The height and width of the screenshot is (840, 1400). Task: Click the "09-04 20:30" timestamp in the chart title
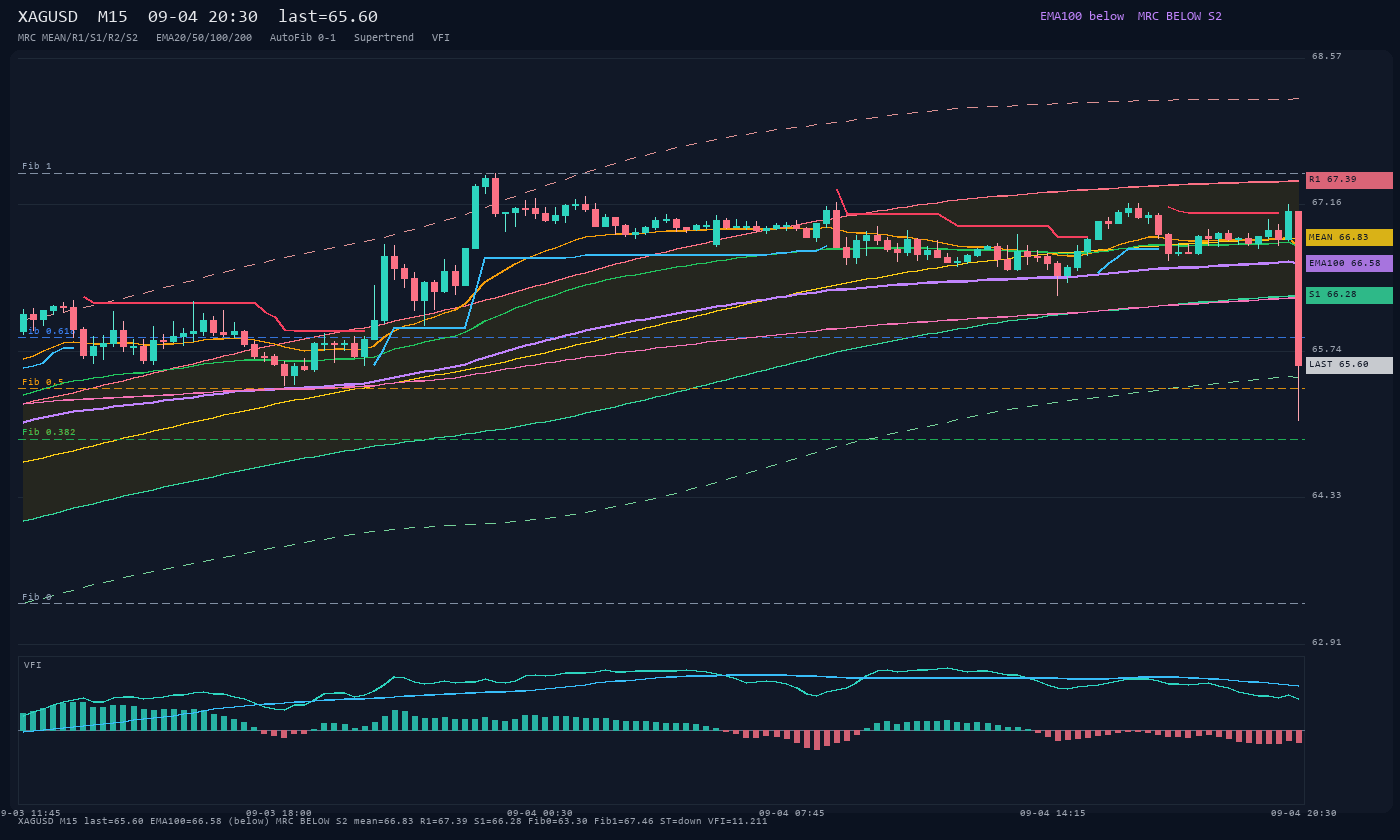point(203,17)
